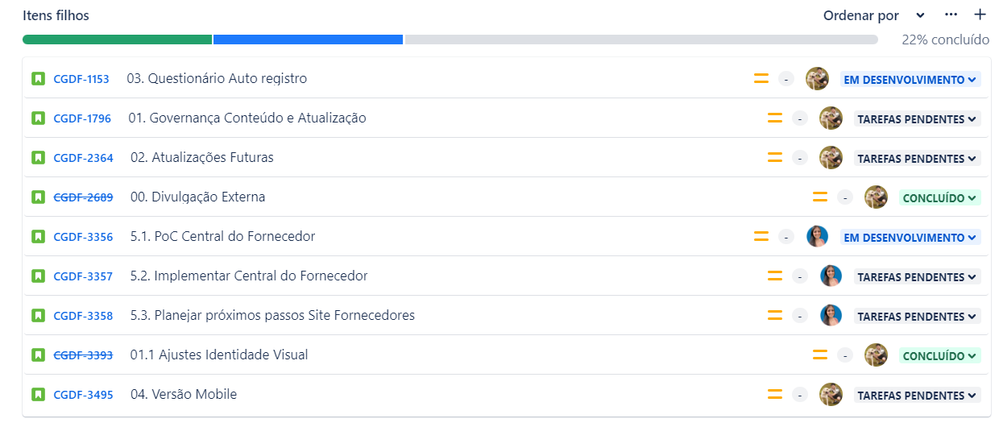Screen dimensions: 999x448
Task: Click the assignee avatar on Divulgação Externa row
Action: pos(875,197)
